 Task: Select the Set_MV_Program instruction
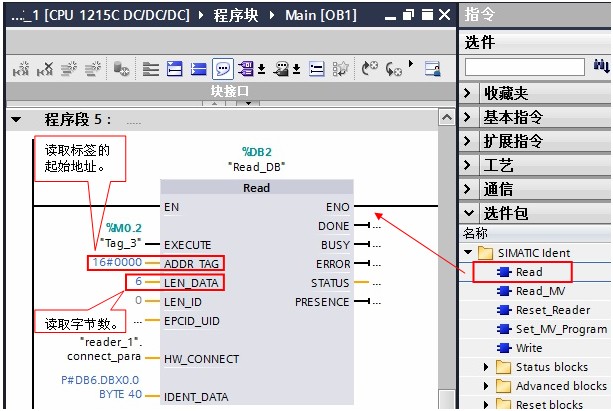click(561, 329)
